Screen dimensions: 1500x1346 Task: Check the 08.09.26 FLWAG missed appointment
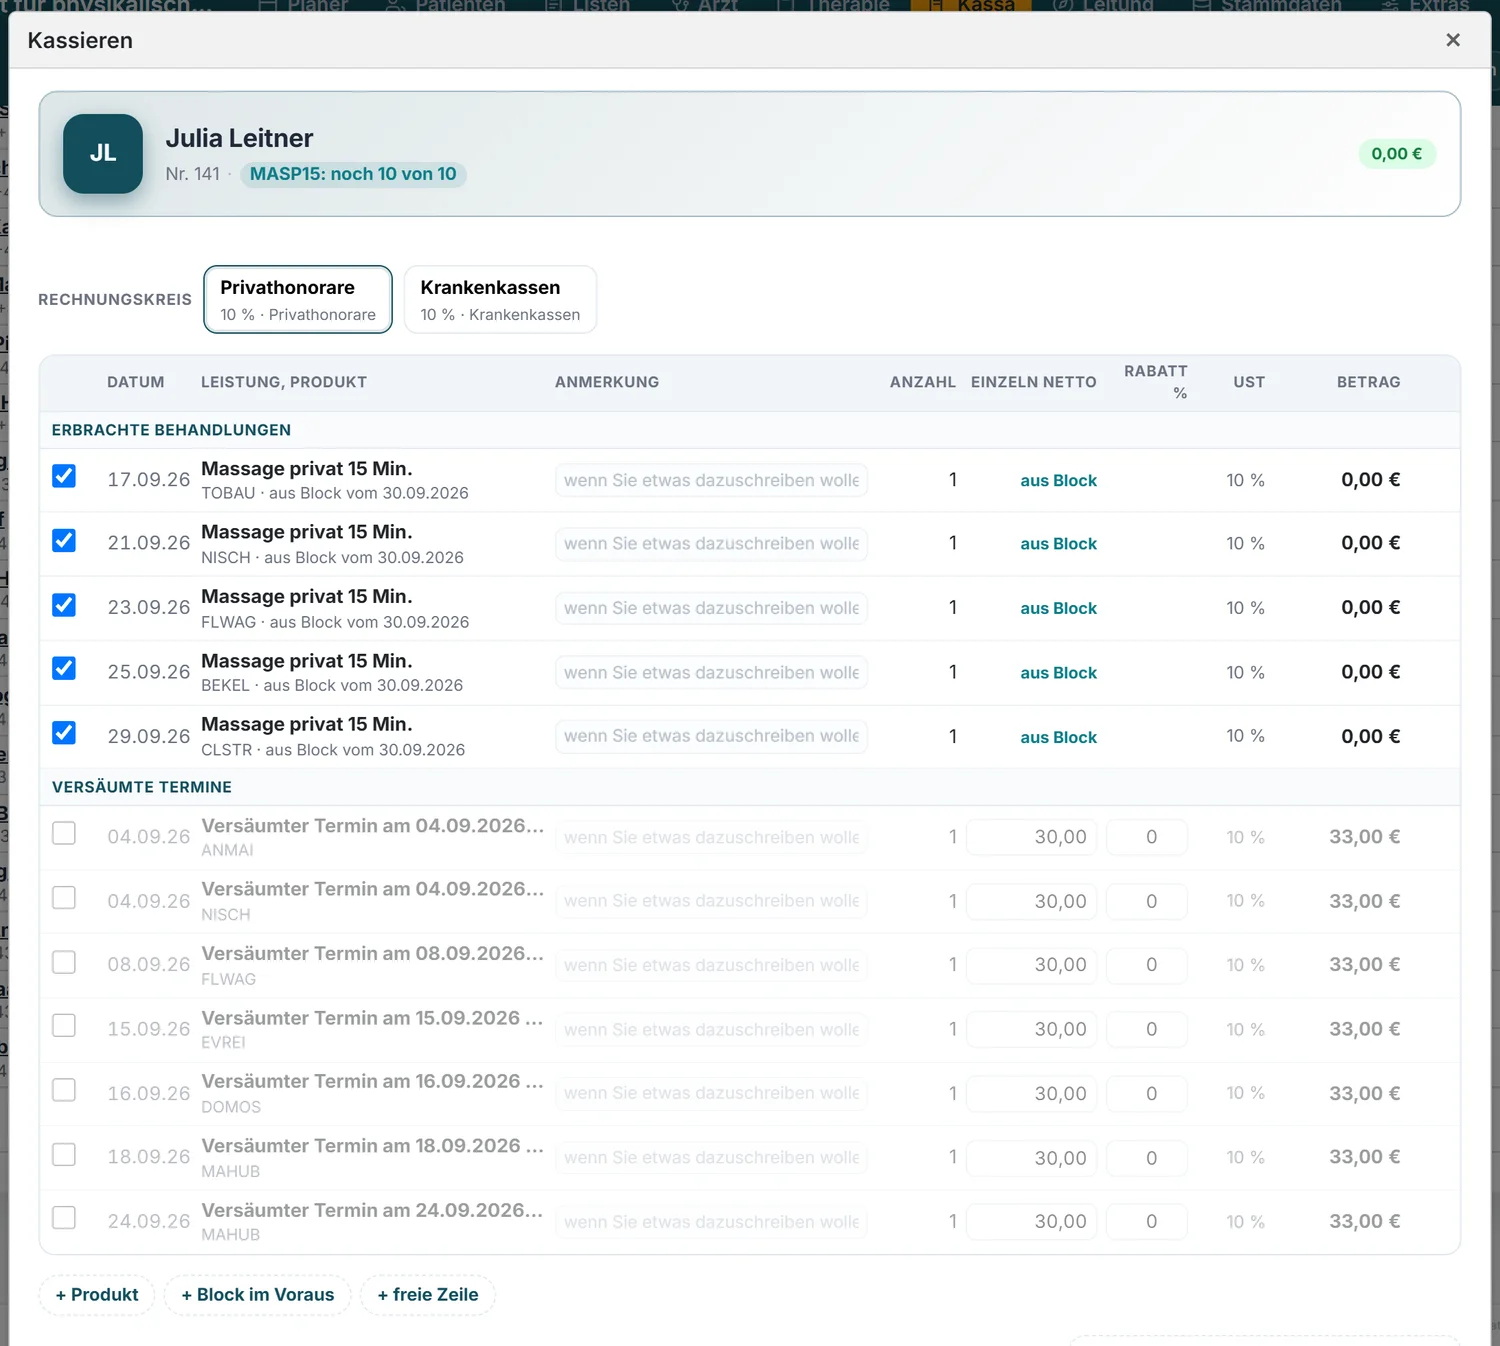[64, 962]
